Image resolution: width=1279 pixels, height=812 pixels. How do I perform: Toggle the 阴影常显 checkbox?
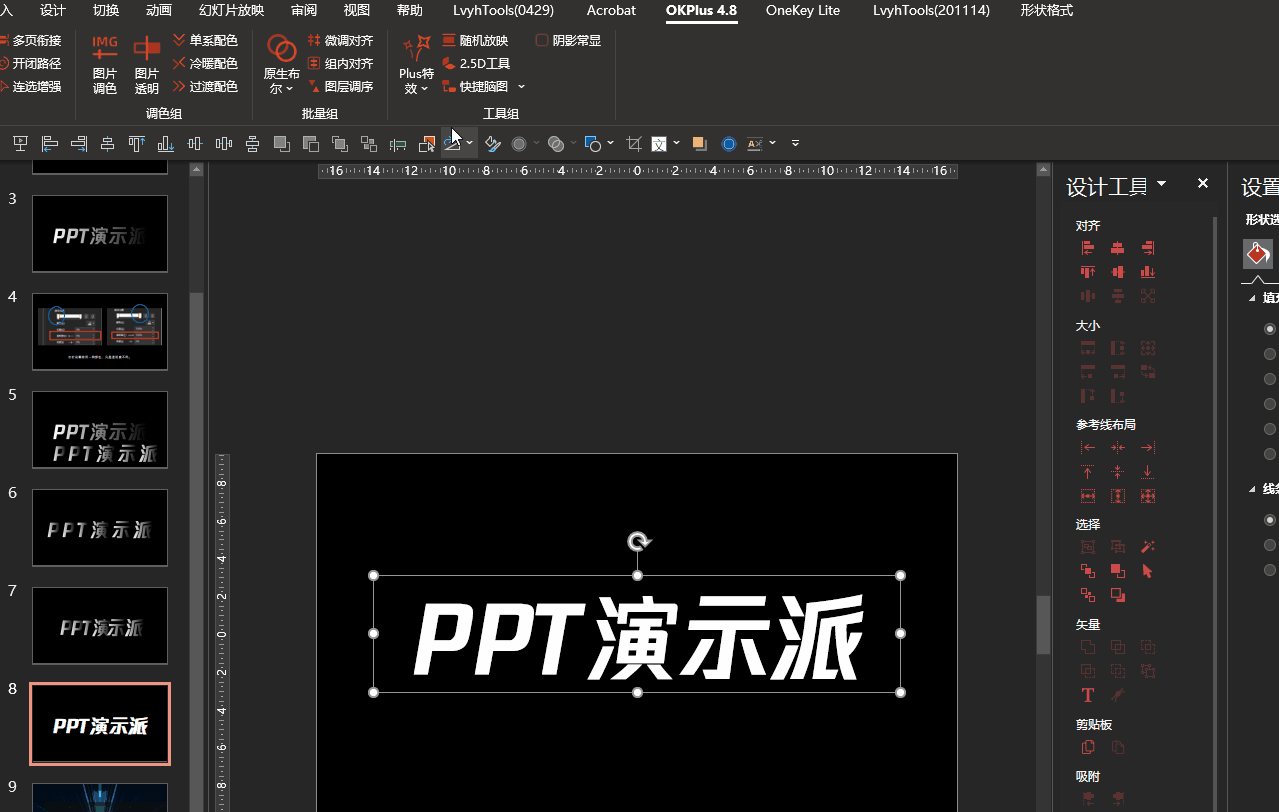[x=542, y=41]
